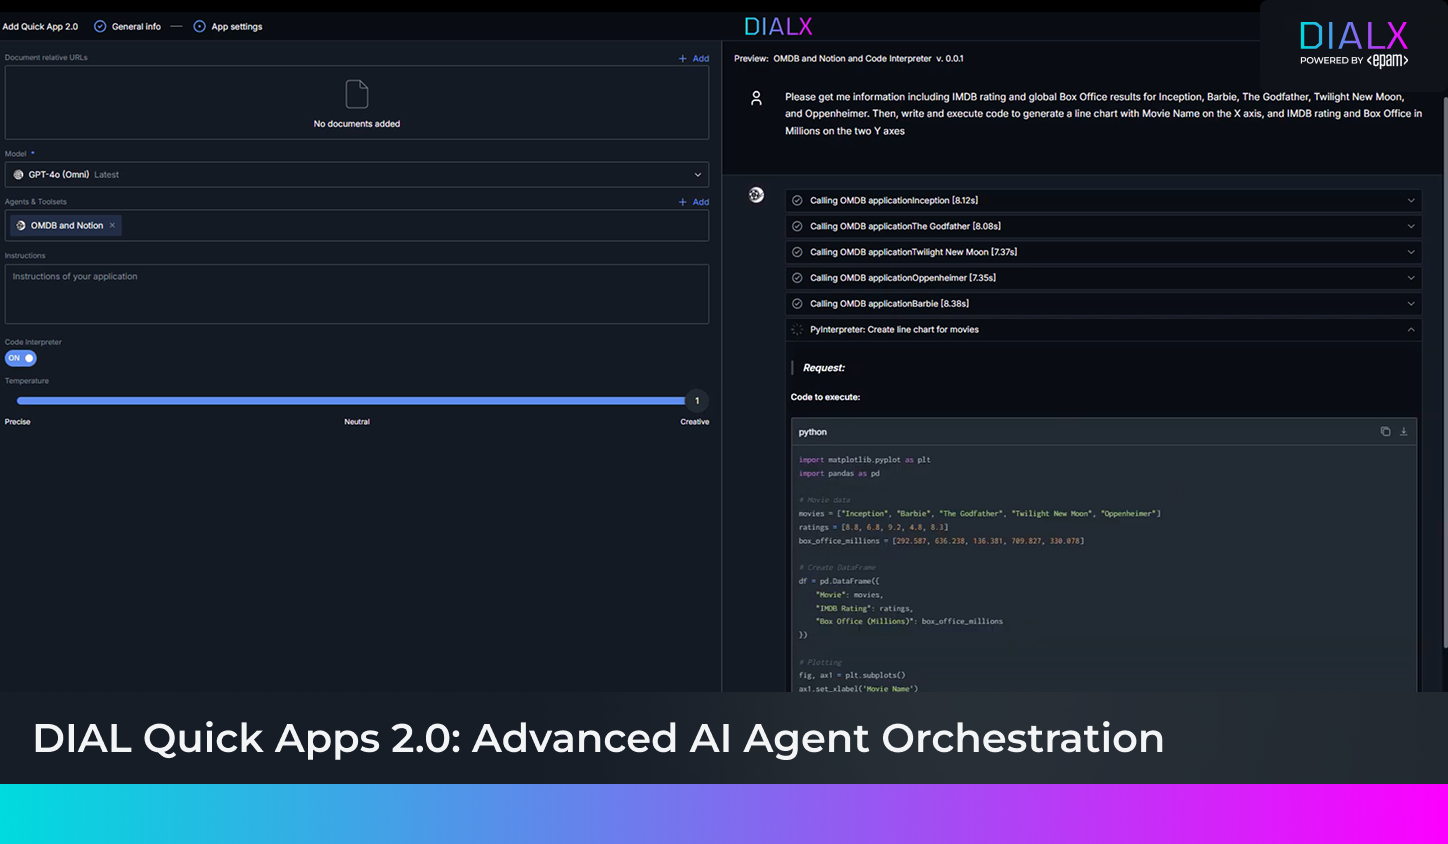Click Add next to Agents & Toolsets
This screenshot has height=844, width=1448.
694,202
